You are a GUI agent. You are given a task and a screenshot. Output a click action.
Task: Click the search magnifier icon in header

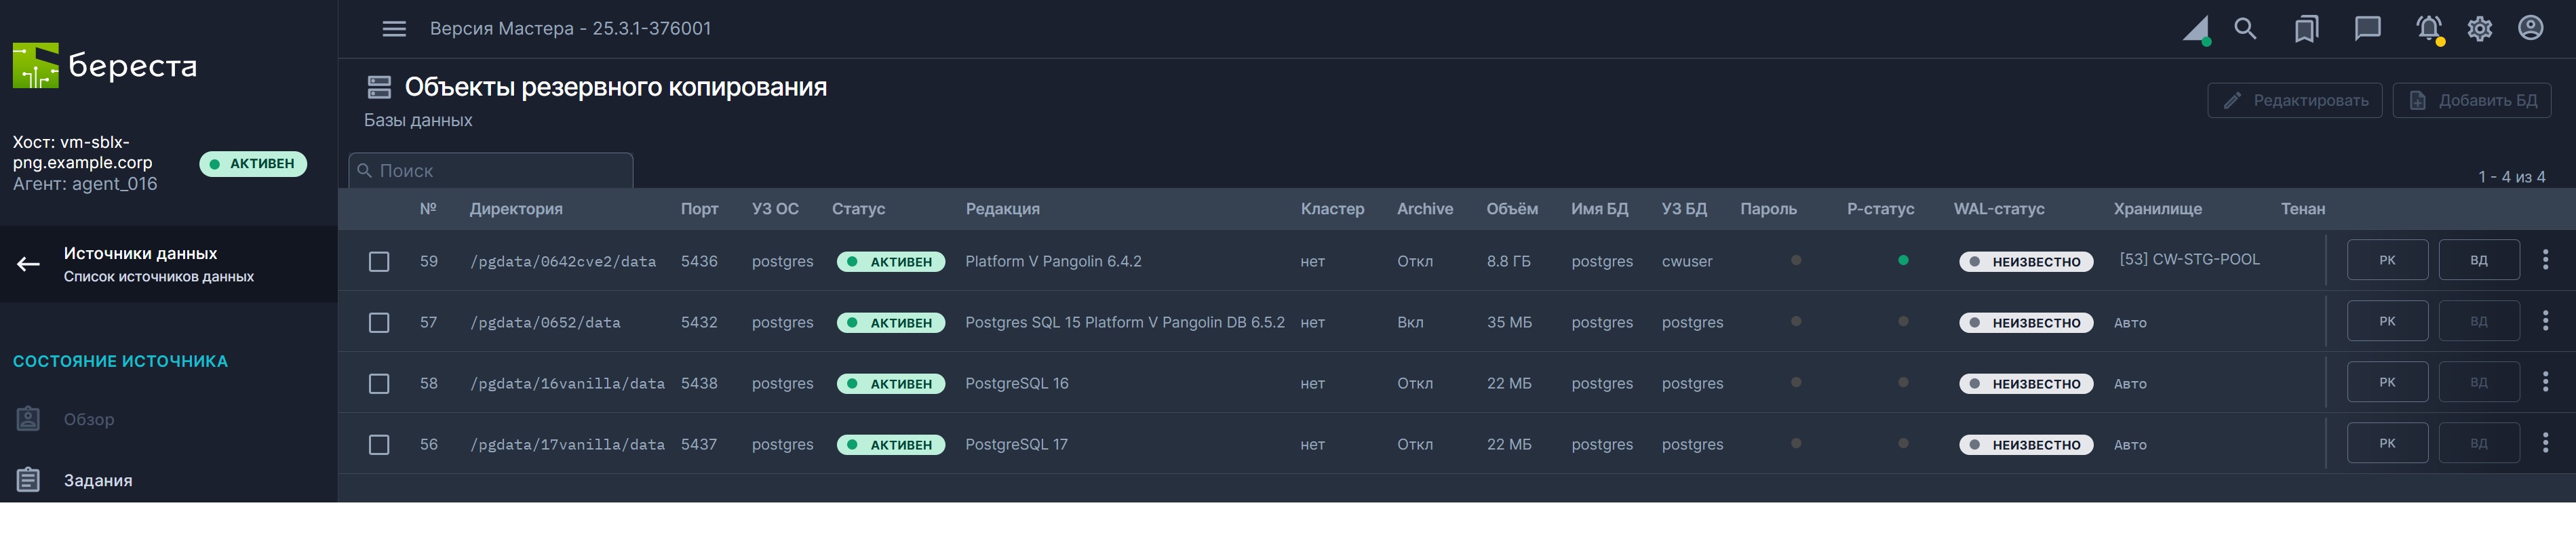(2245, 29)
